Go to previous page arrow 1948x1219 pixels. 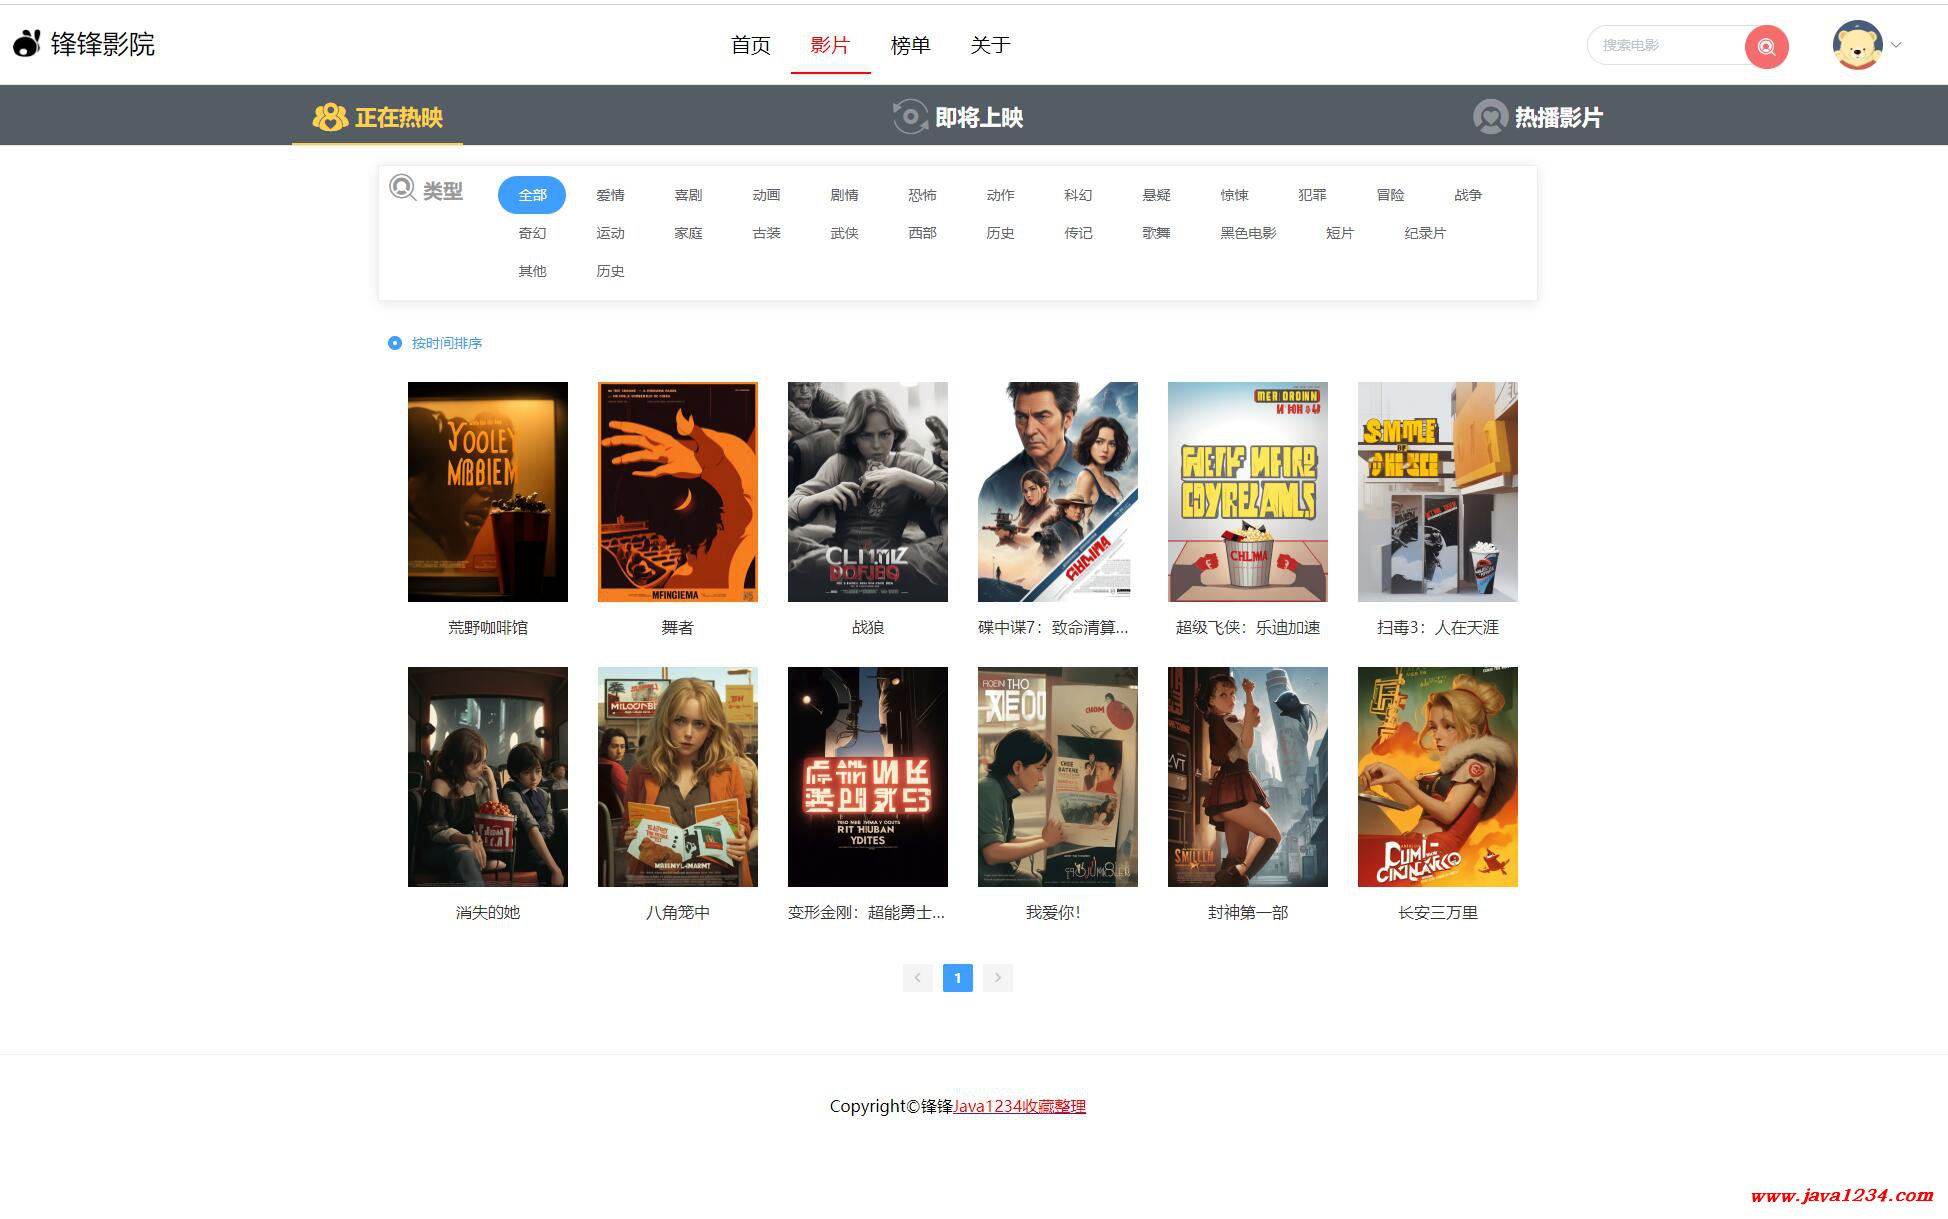[x=917, y=978]
